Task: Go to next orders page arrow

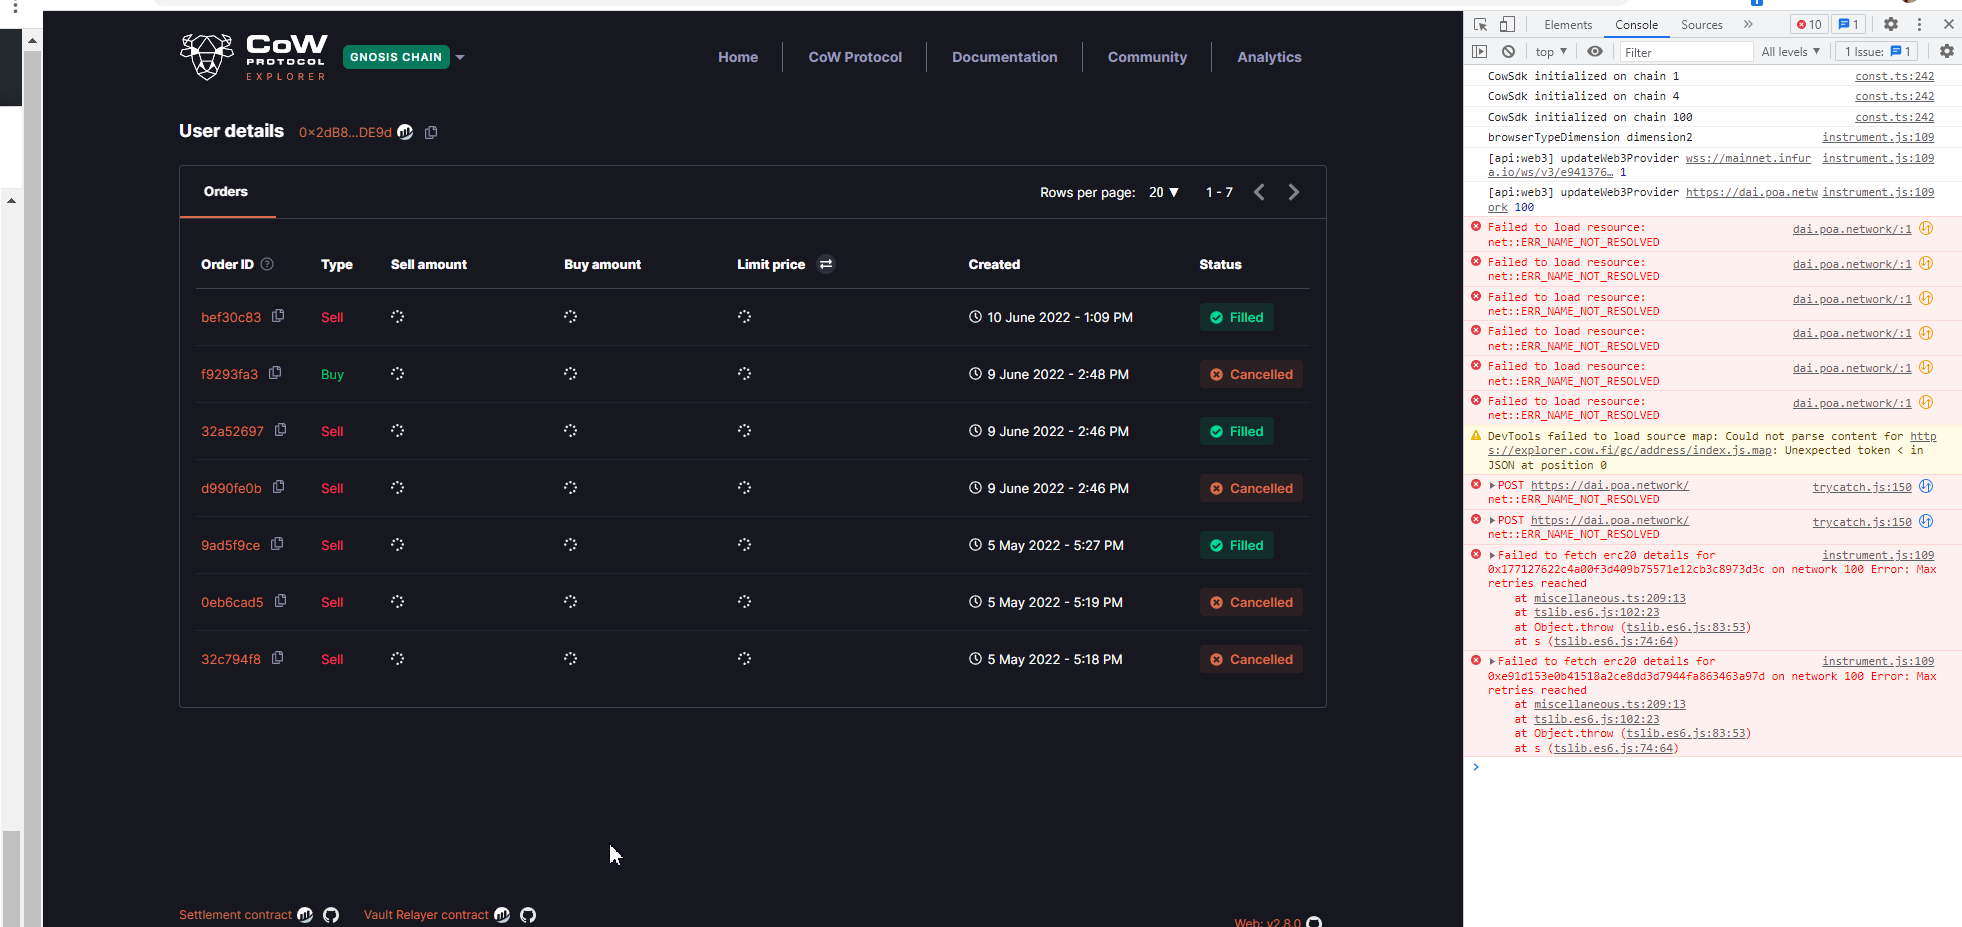Action: [x=1294, y=192]
